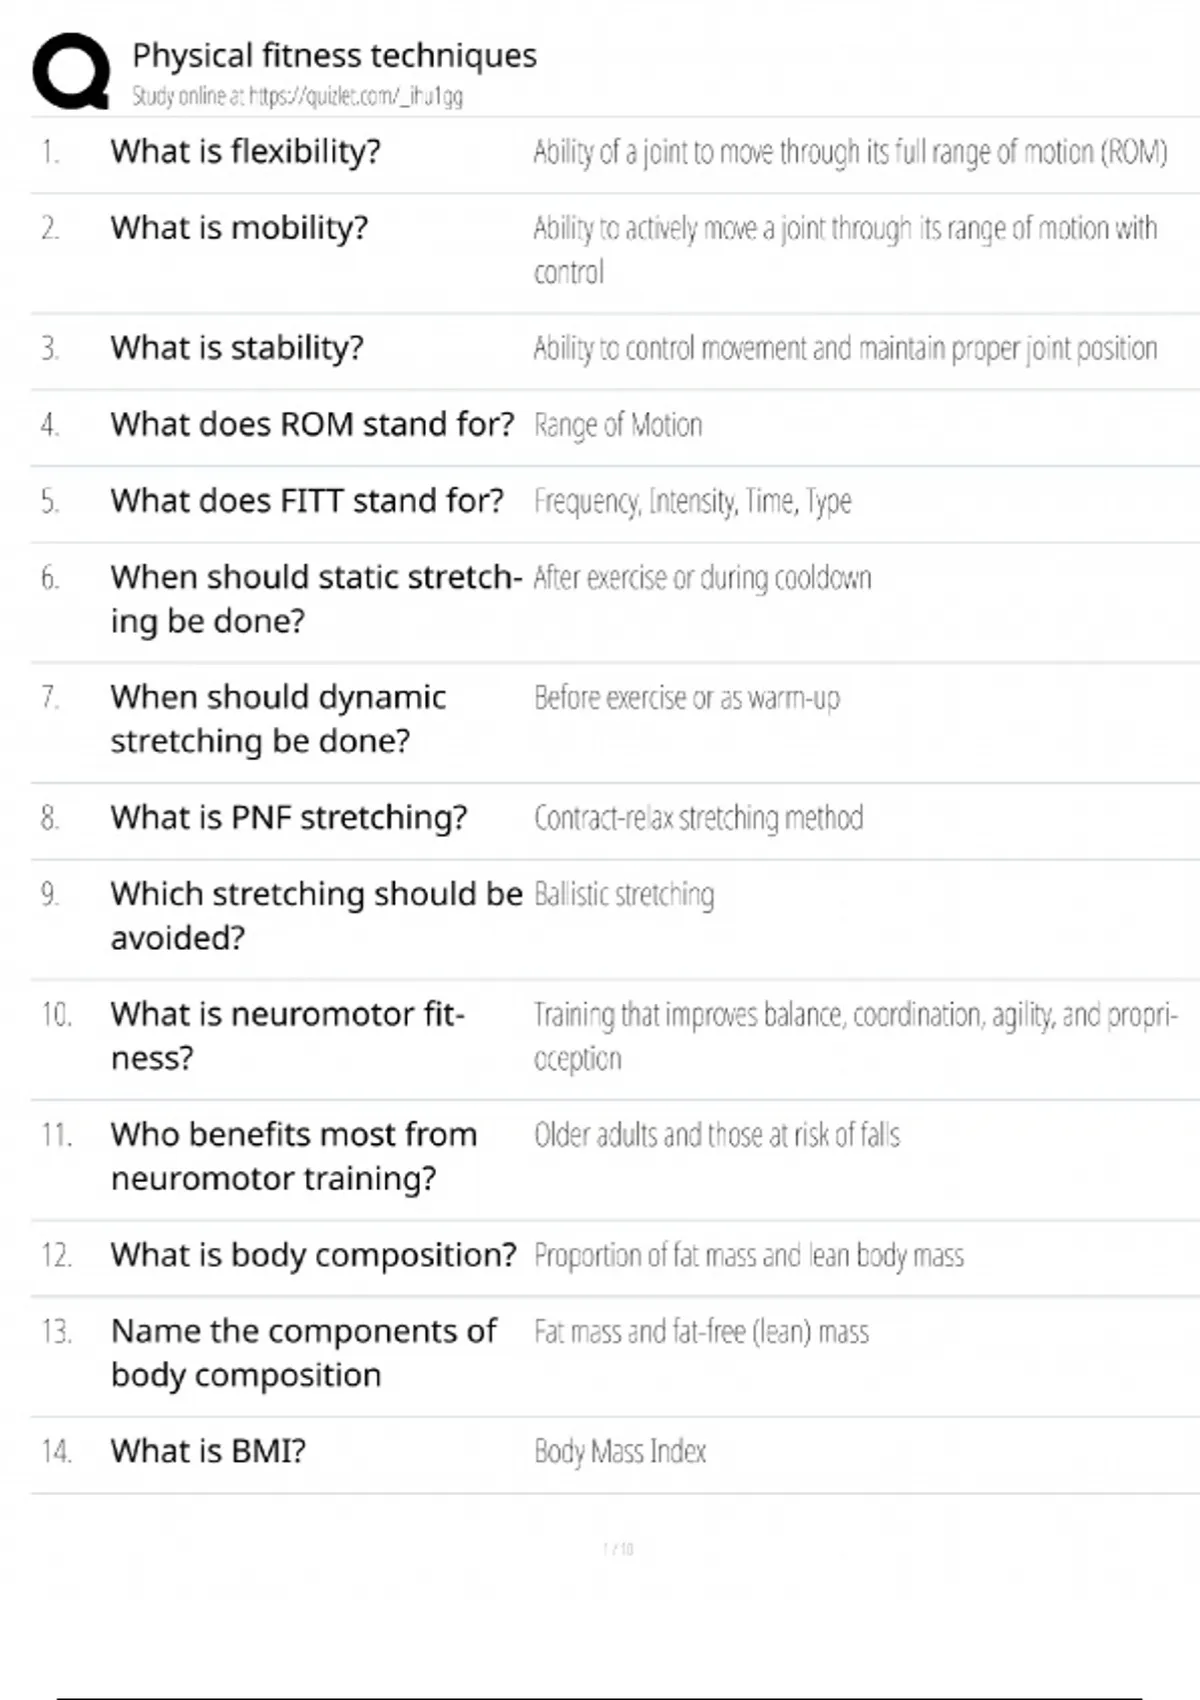Click the 'Contract-relax stretching method' answer
This screenshot has height=1700, width=1200.
pyautogui.click(x=698, y=818)
